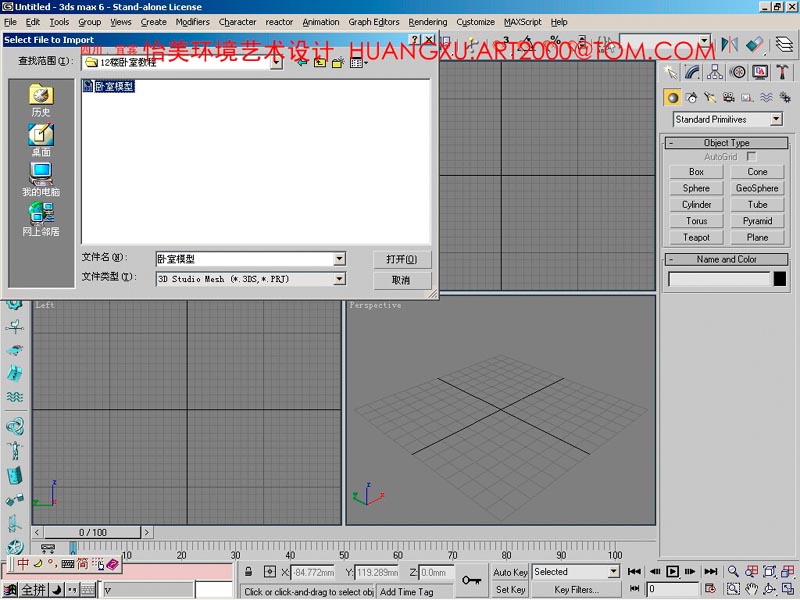Click the Min/Max viewport toggle
The width and height of the screenshot is (800, 600).
pyautogui.click(x=787, y=589)
